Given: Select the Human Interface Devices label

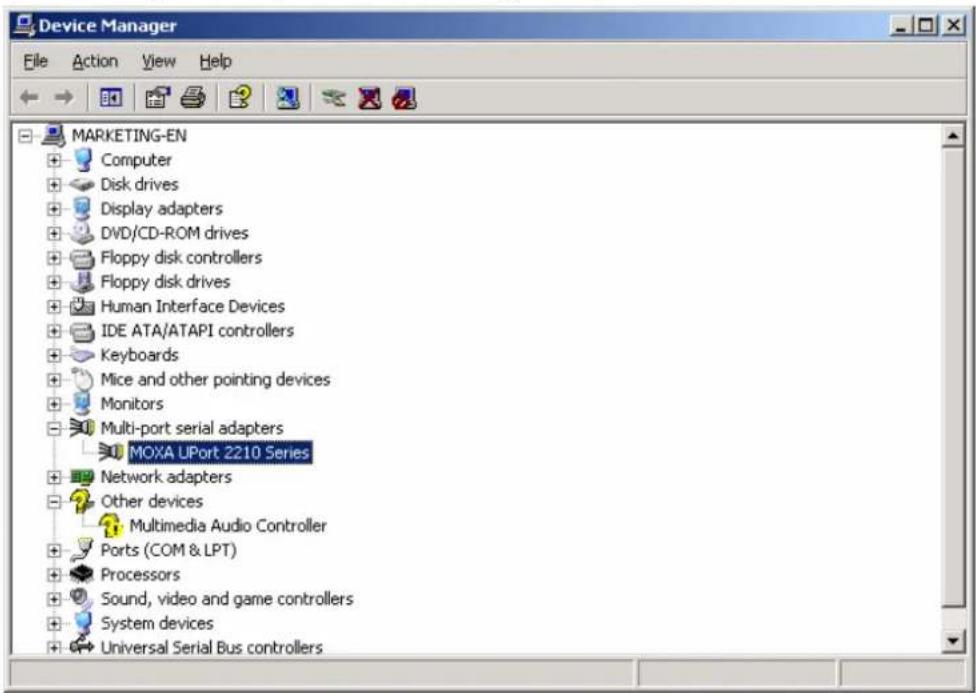Looking at the screenshot, I should 192,306.
